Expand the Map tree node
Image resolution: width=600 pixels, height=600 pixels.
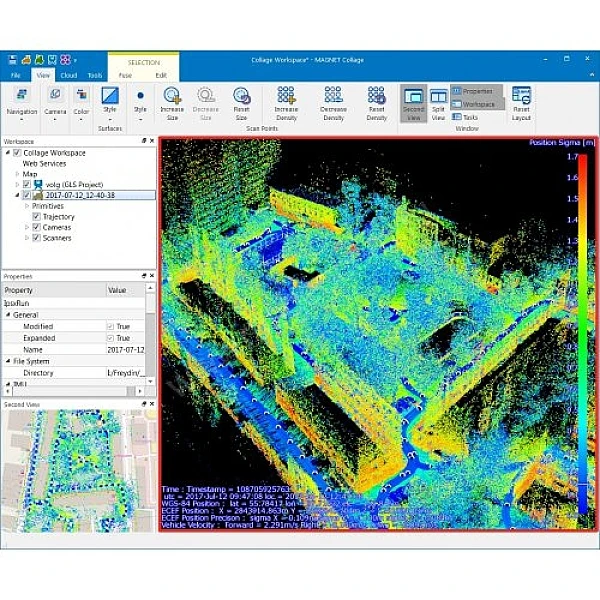[17, 173]
